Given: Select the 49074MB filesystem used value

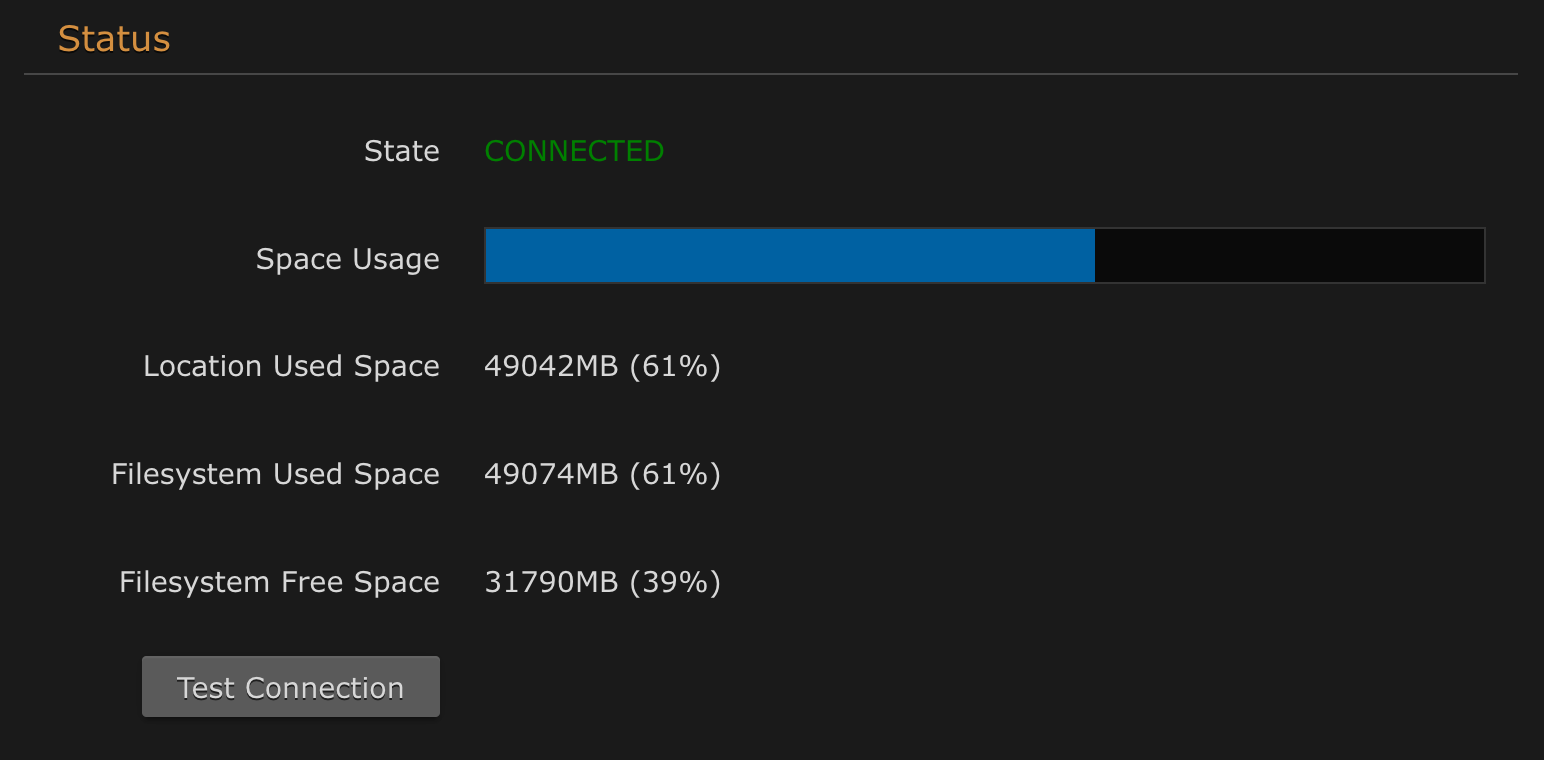Looking at the screenshot, I should coord(551,474).
